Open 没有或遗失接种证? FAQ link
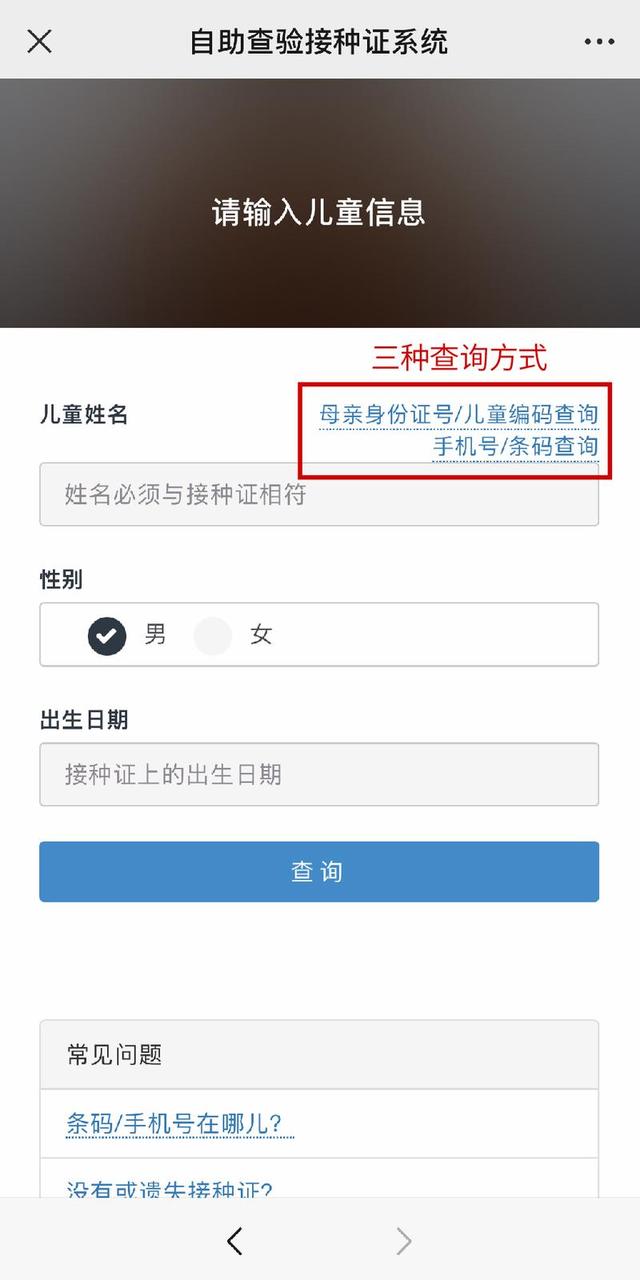The width and height of the screenshot is (640, 1280). coord(169,1188)
